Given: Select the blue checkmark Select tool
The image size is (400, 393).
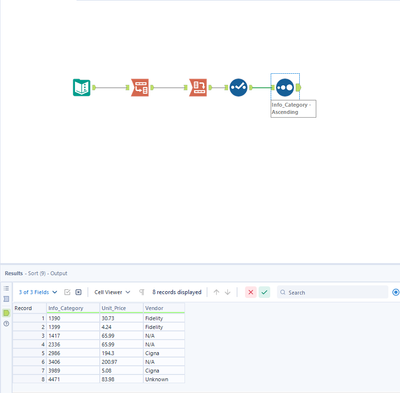Looking at the screenshot, I should [x=238, y=88].
